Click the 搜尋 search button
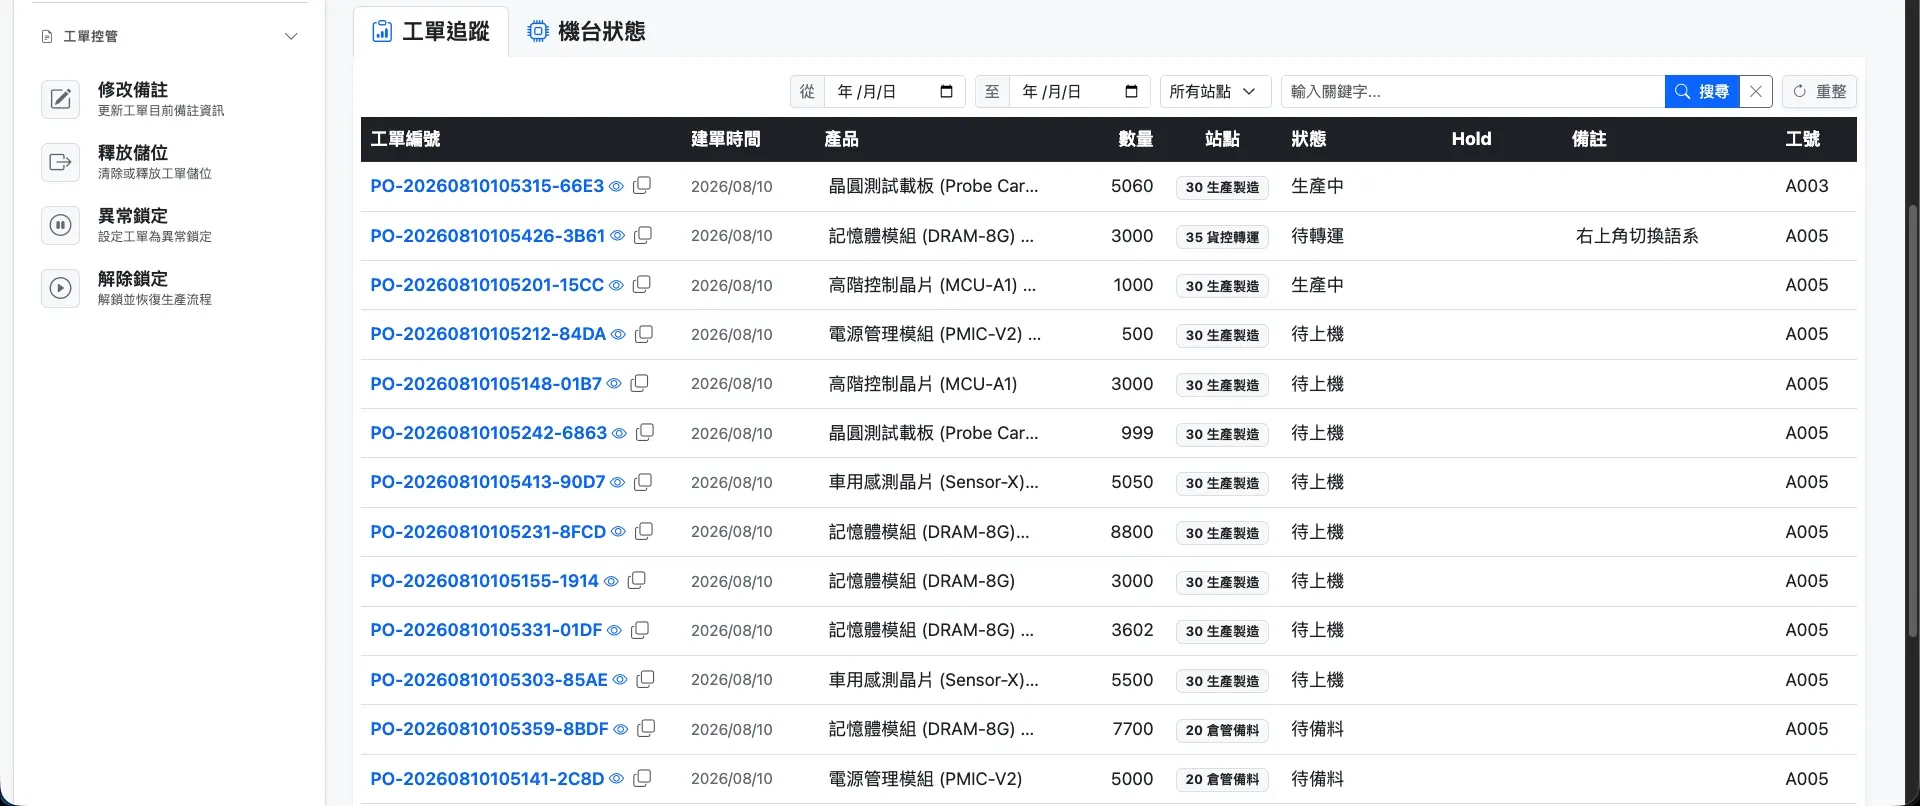Image resolution: width=1920 pixels, height=806 pixels. (1702, 92)
